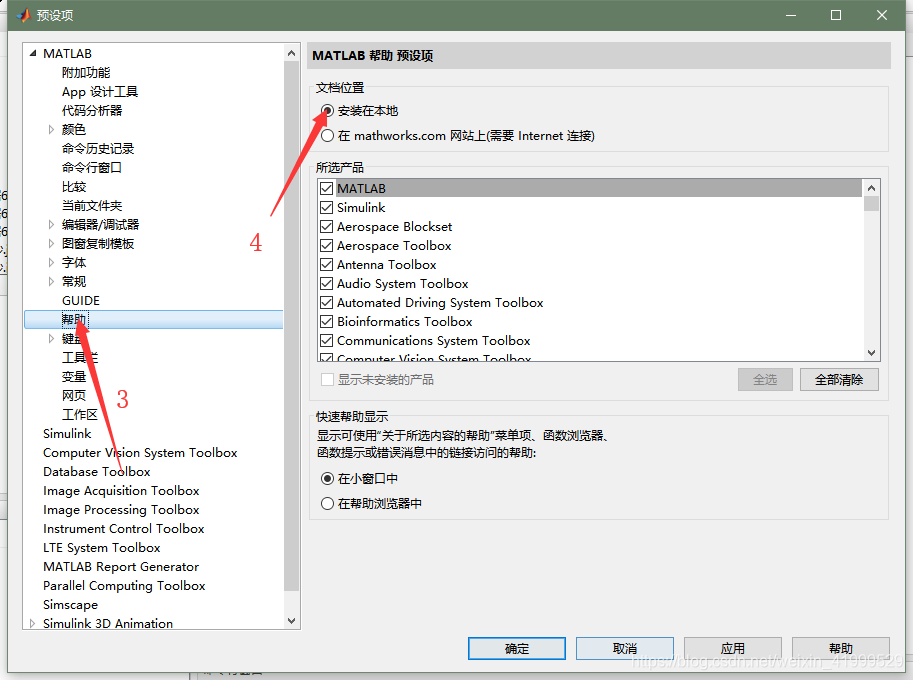Toggle the Aerospace Blockset checkbox

(327, 226)
